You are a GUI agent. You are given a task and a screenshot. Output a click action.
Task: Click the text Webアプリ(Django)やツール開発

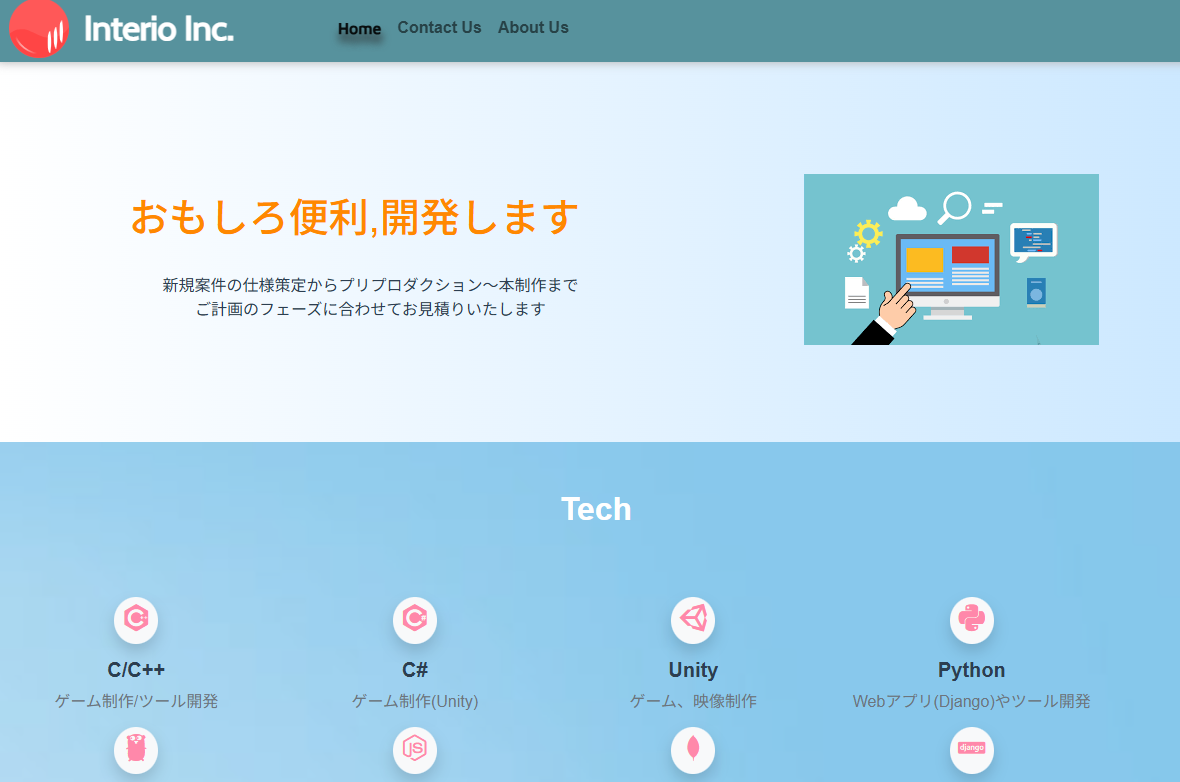972,701
